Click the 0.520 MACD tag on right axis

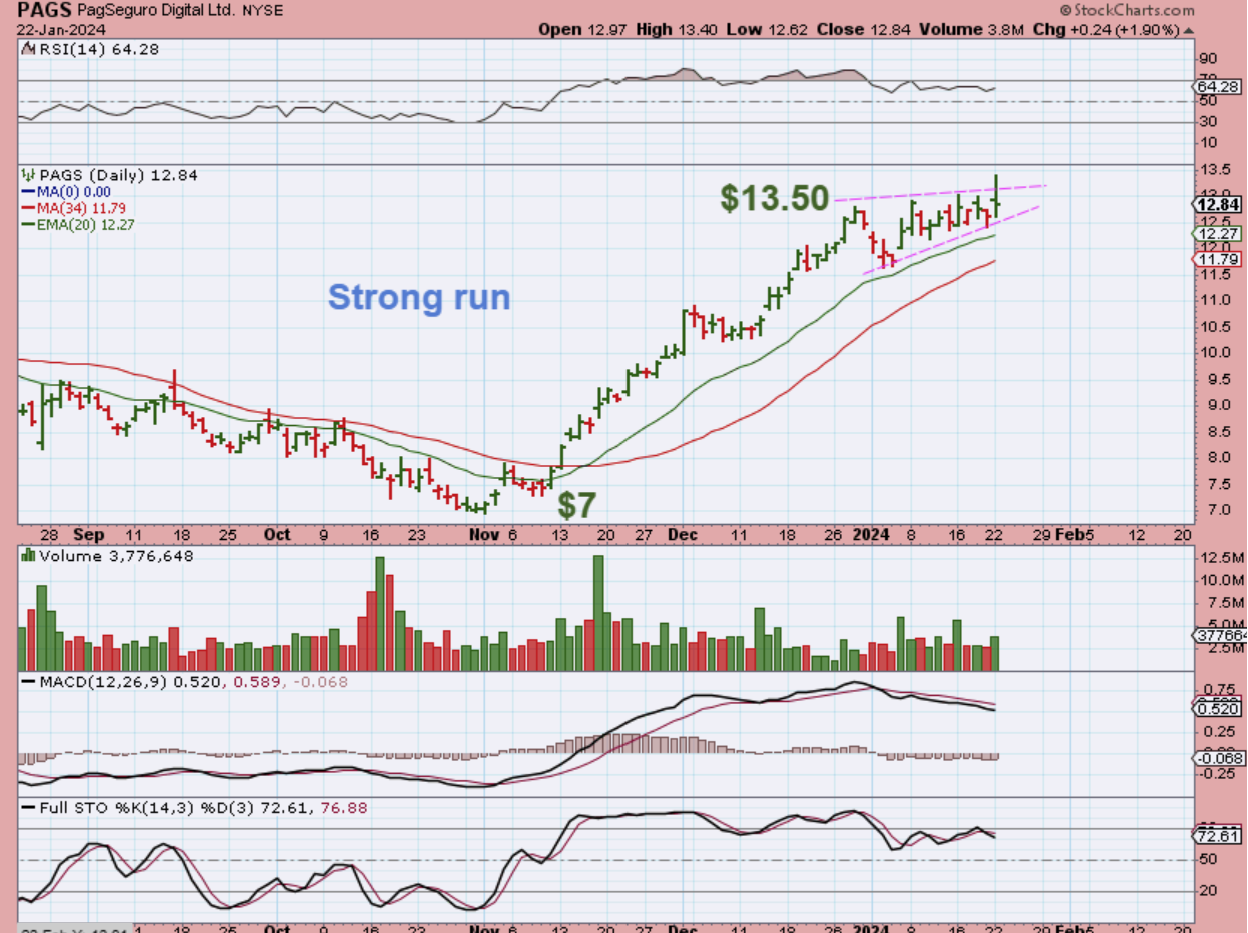(x=1217, y=709)
